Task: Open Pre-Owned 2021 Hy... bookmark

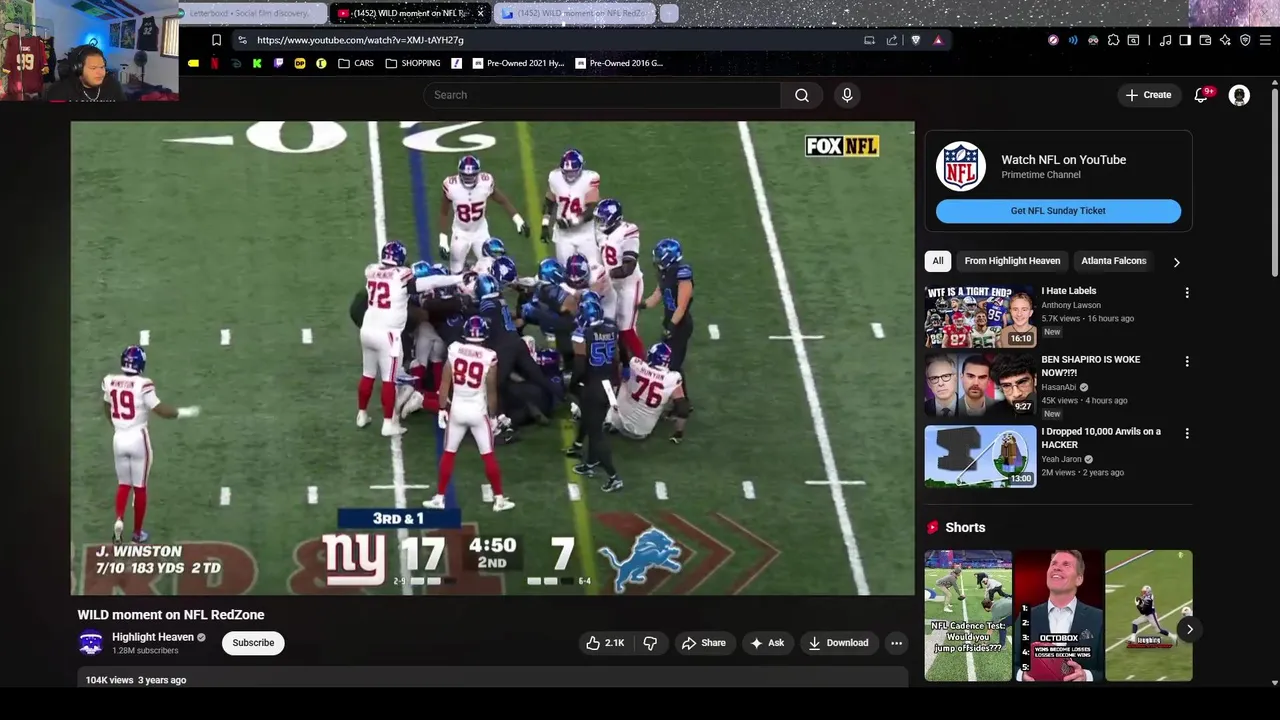Action: (x=519, y=63)
